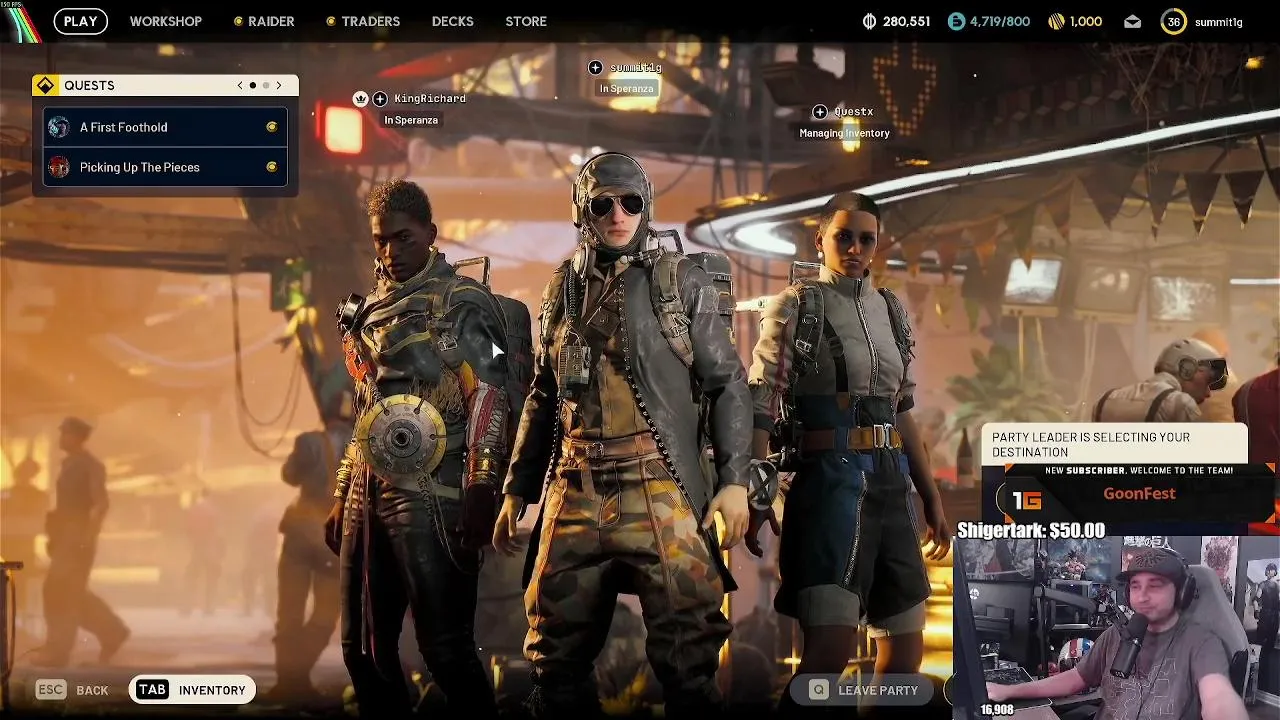The width and height of the screenshot is (1280, 720).
Task: Go to the TRADERS tab
Action: (363, 21)
